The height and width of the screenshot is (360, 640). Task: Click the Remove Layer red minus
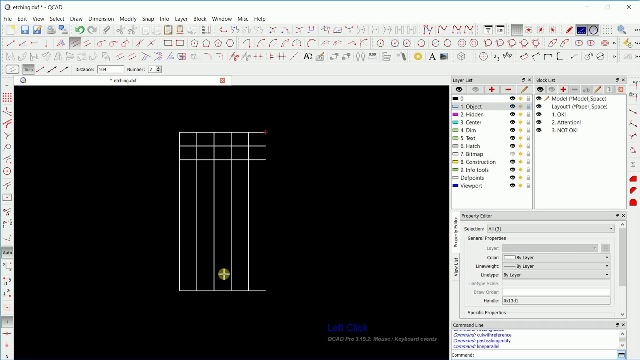tap(508, 89)
